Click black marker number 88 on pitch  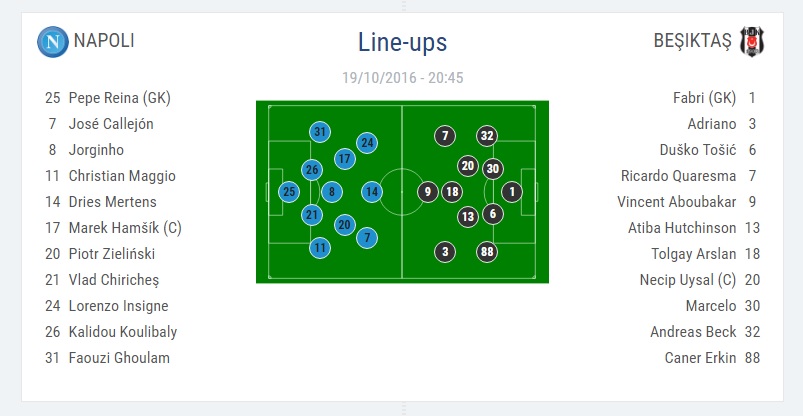[x=487, y=252]
